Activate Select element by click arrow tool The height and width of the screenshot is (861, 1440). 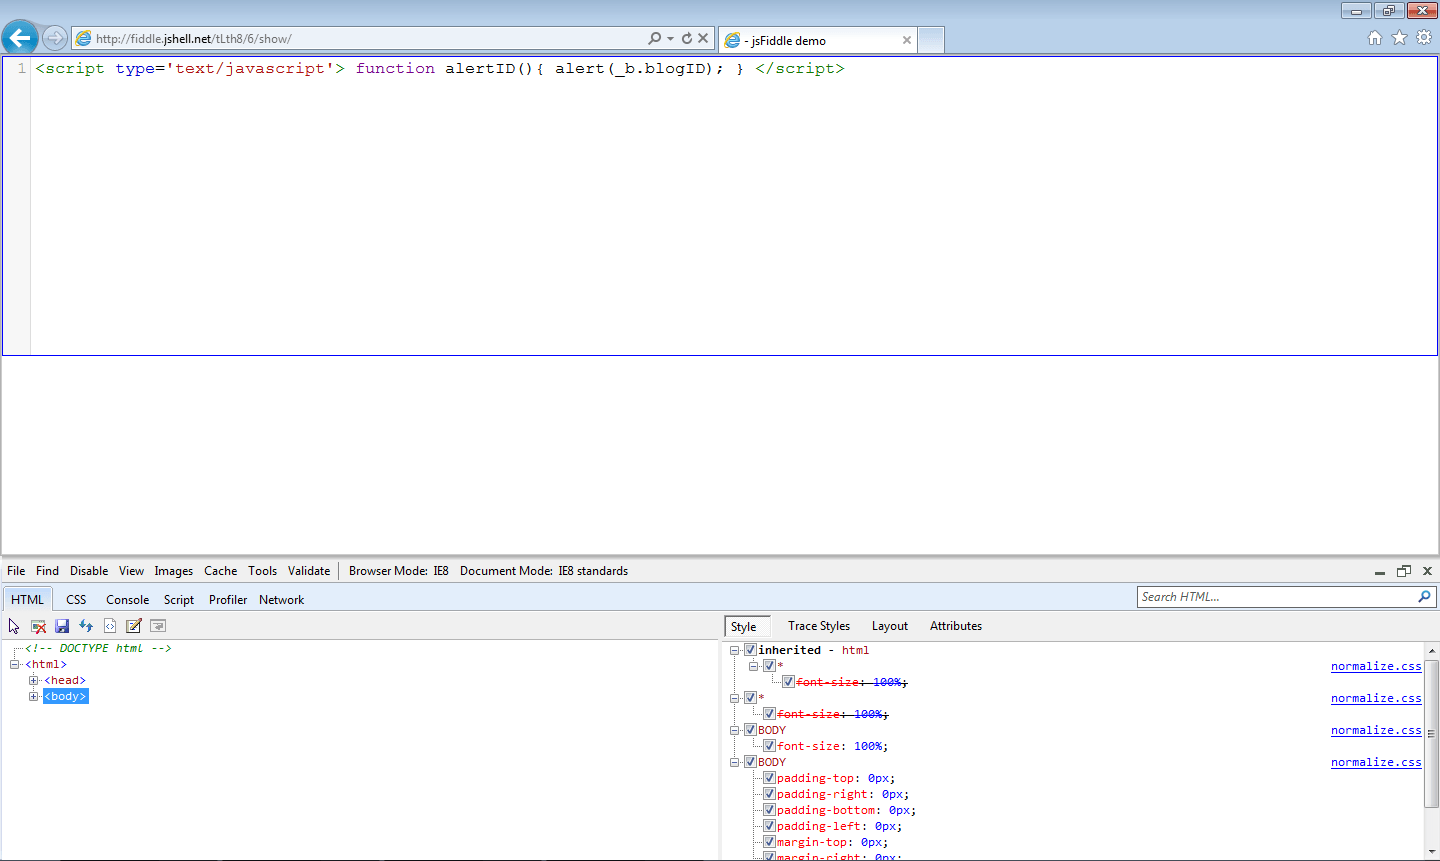tap(14, 626)
